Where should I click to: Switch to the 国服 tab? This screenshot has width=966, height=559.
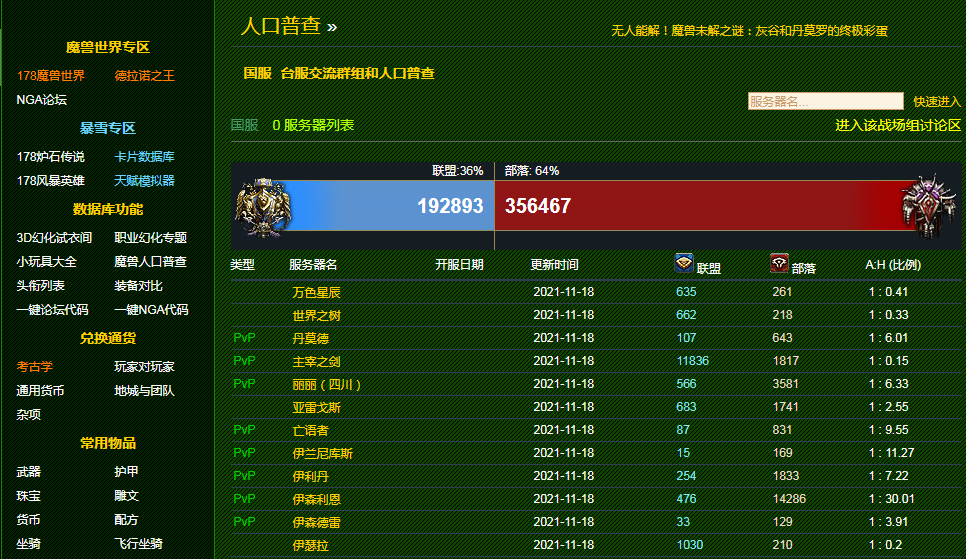(x=258, y=73)
